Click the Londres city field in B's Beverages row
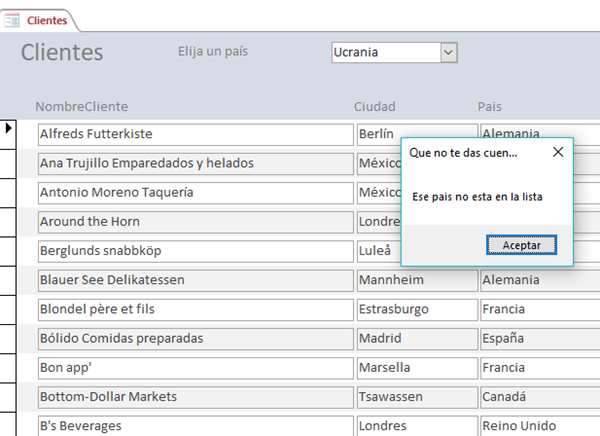Image resolution: width=600 pixels, height=436 pixels. click(x=417, y=426)
